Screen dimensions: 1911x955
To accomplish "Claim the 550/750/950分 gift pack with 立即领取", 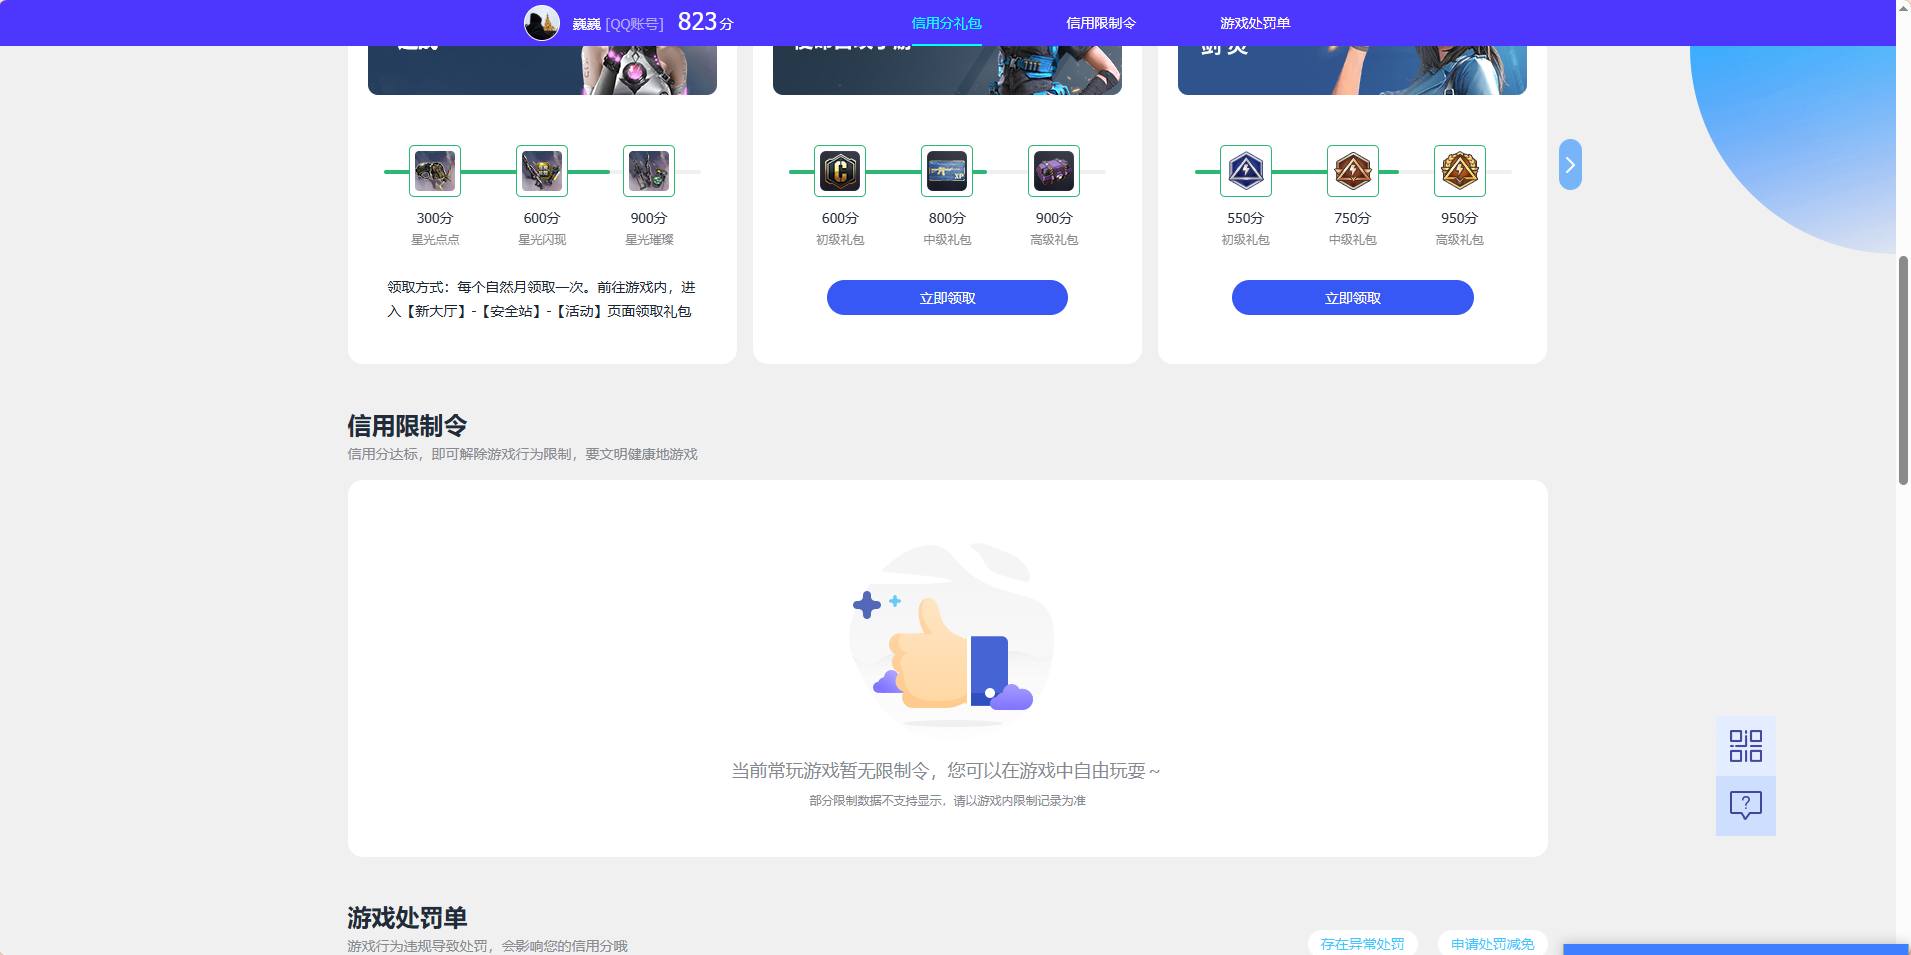I will pos(1353,298).
